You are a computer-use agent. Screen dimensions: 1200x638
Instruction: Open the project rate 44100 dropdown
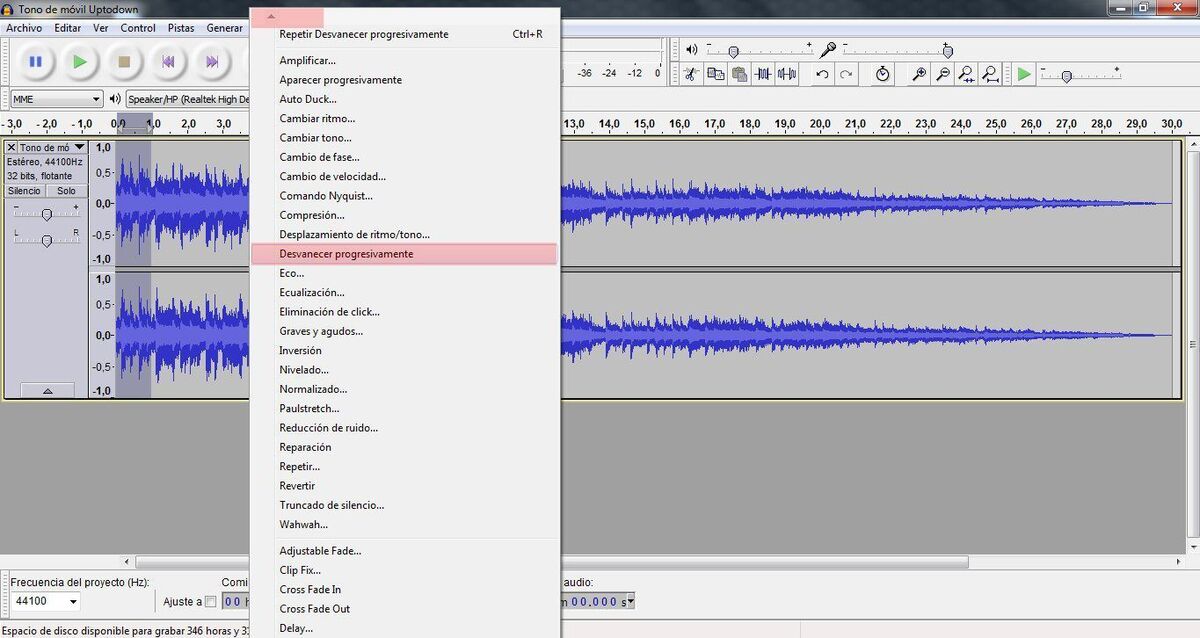46,601
